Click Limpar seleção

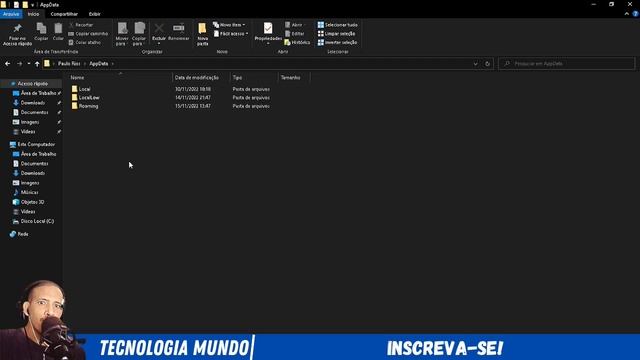[x=337, y=33]
